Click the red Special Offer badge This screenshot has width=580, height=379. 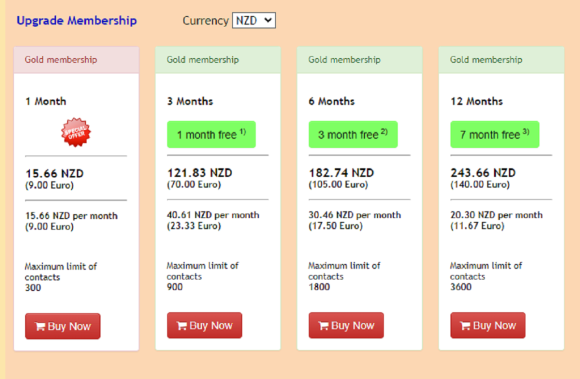pyautogui.click(x=76, y=132)
